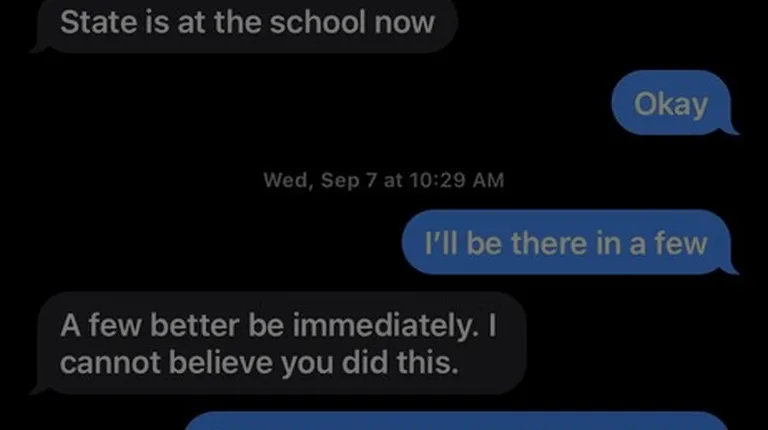Tap the partially visible blue bubble at the bottom
This screenshot has height=430, width=768.
click(456, 421)
